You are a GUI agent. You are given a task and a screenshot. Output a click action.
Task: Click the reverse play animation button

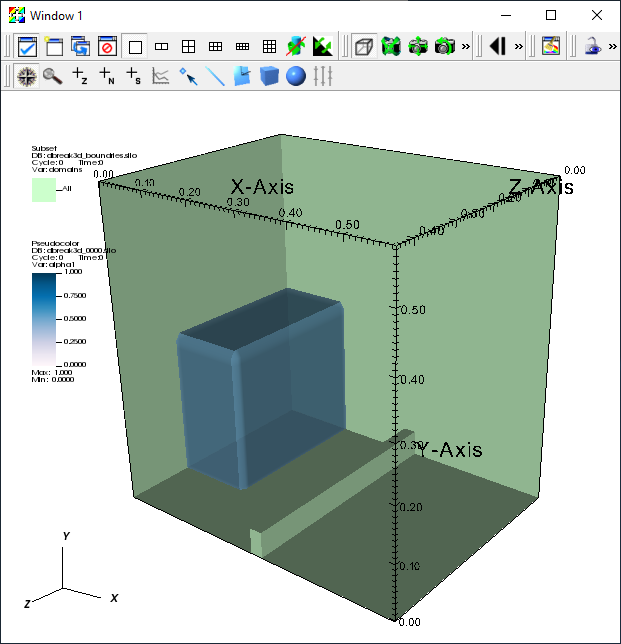[x=498, y=46]
